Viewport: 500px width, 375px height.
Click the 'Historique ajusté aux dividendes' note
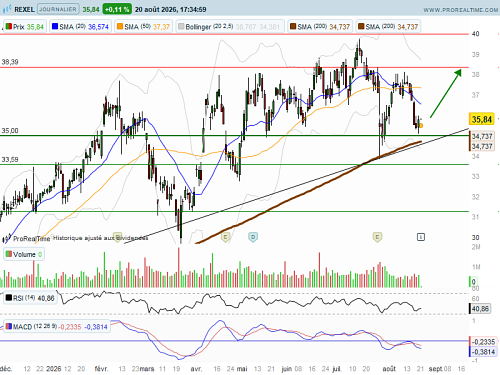pos(100,238)
